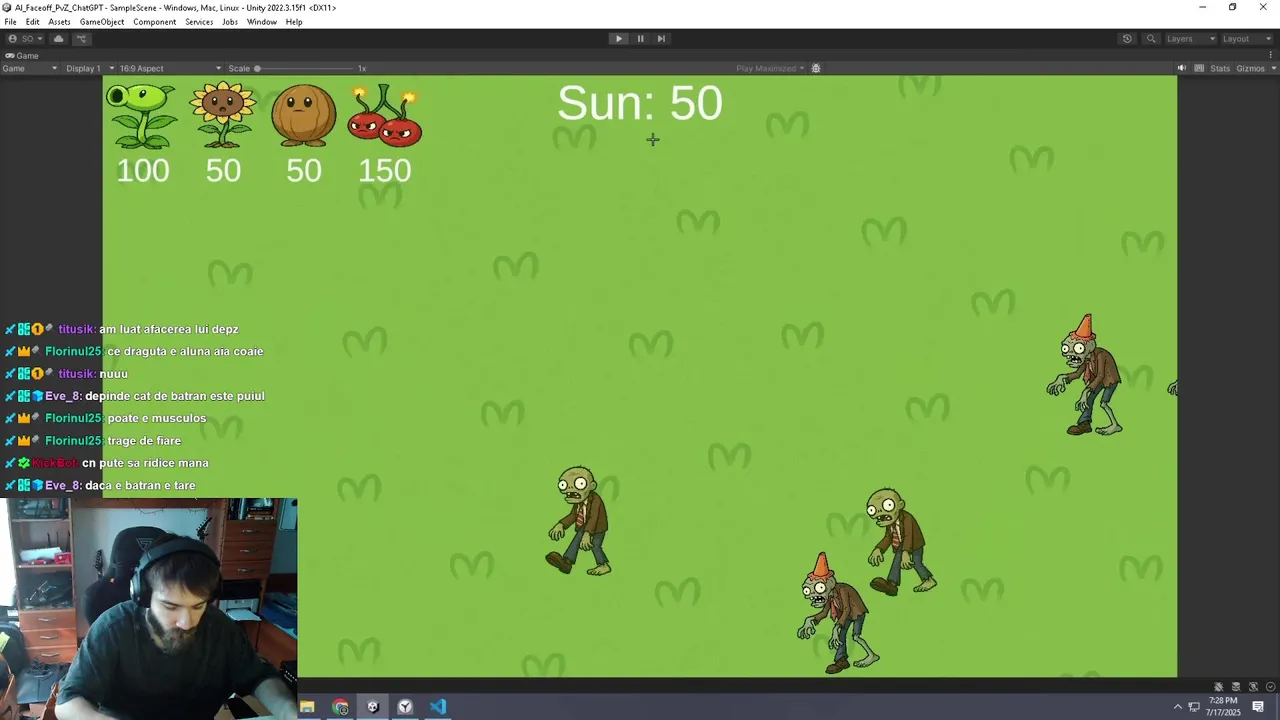This screenshot has height=720, width=1280.
Task: Open Unity Search magnifier icon
Action: click(1151, 39)
